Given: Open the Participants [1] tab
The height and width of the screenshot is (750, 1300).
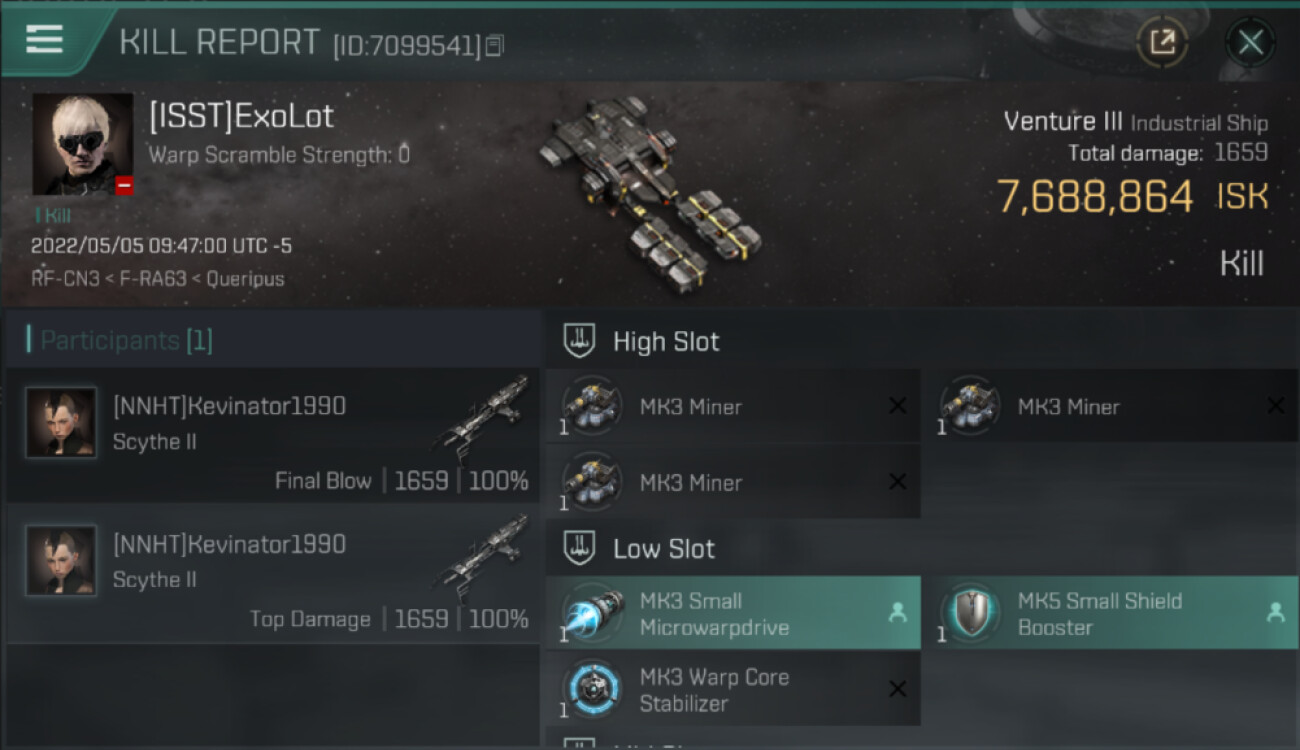Looking at the screenshot, I should pyautogui.click(x=120, y=340).
